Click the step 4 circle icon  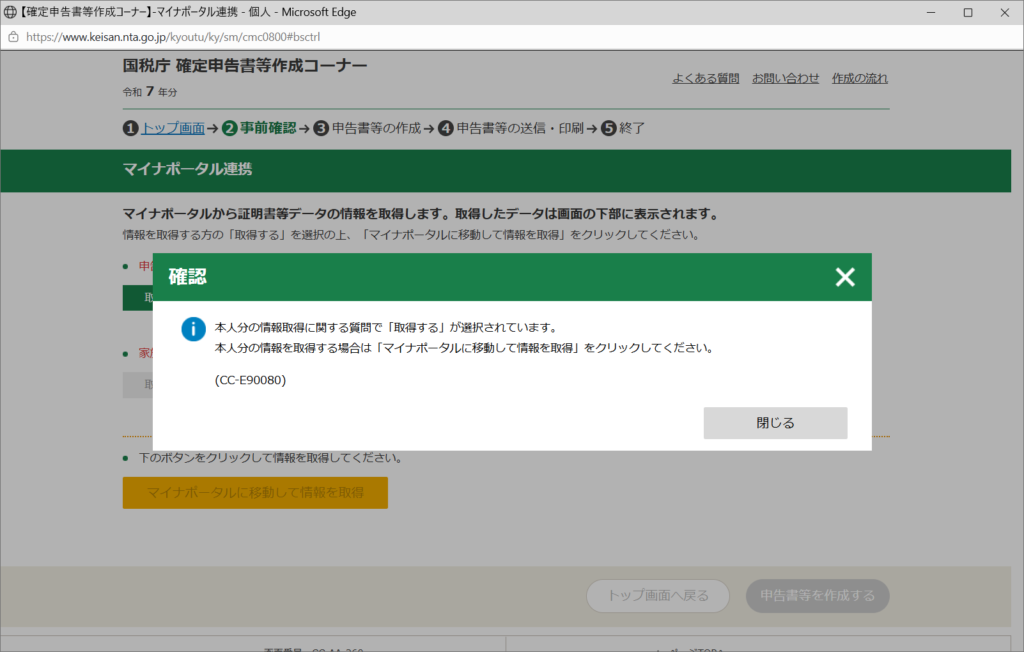tap(446, 128)
